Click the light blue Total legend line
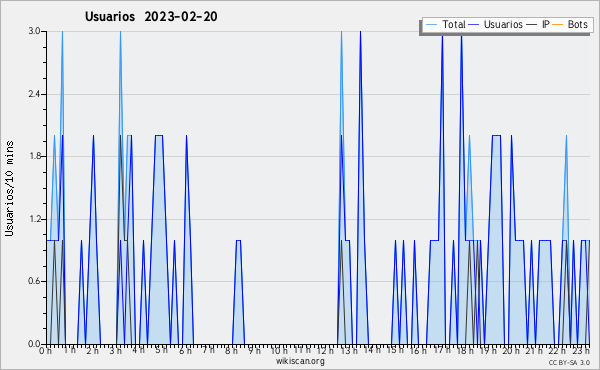 pos(431,25)
